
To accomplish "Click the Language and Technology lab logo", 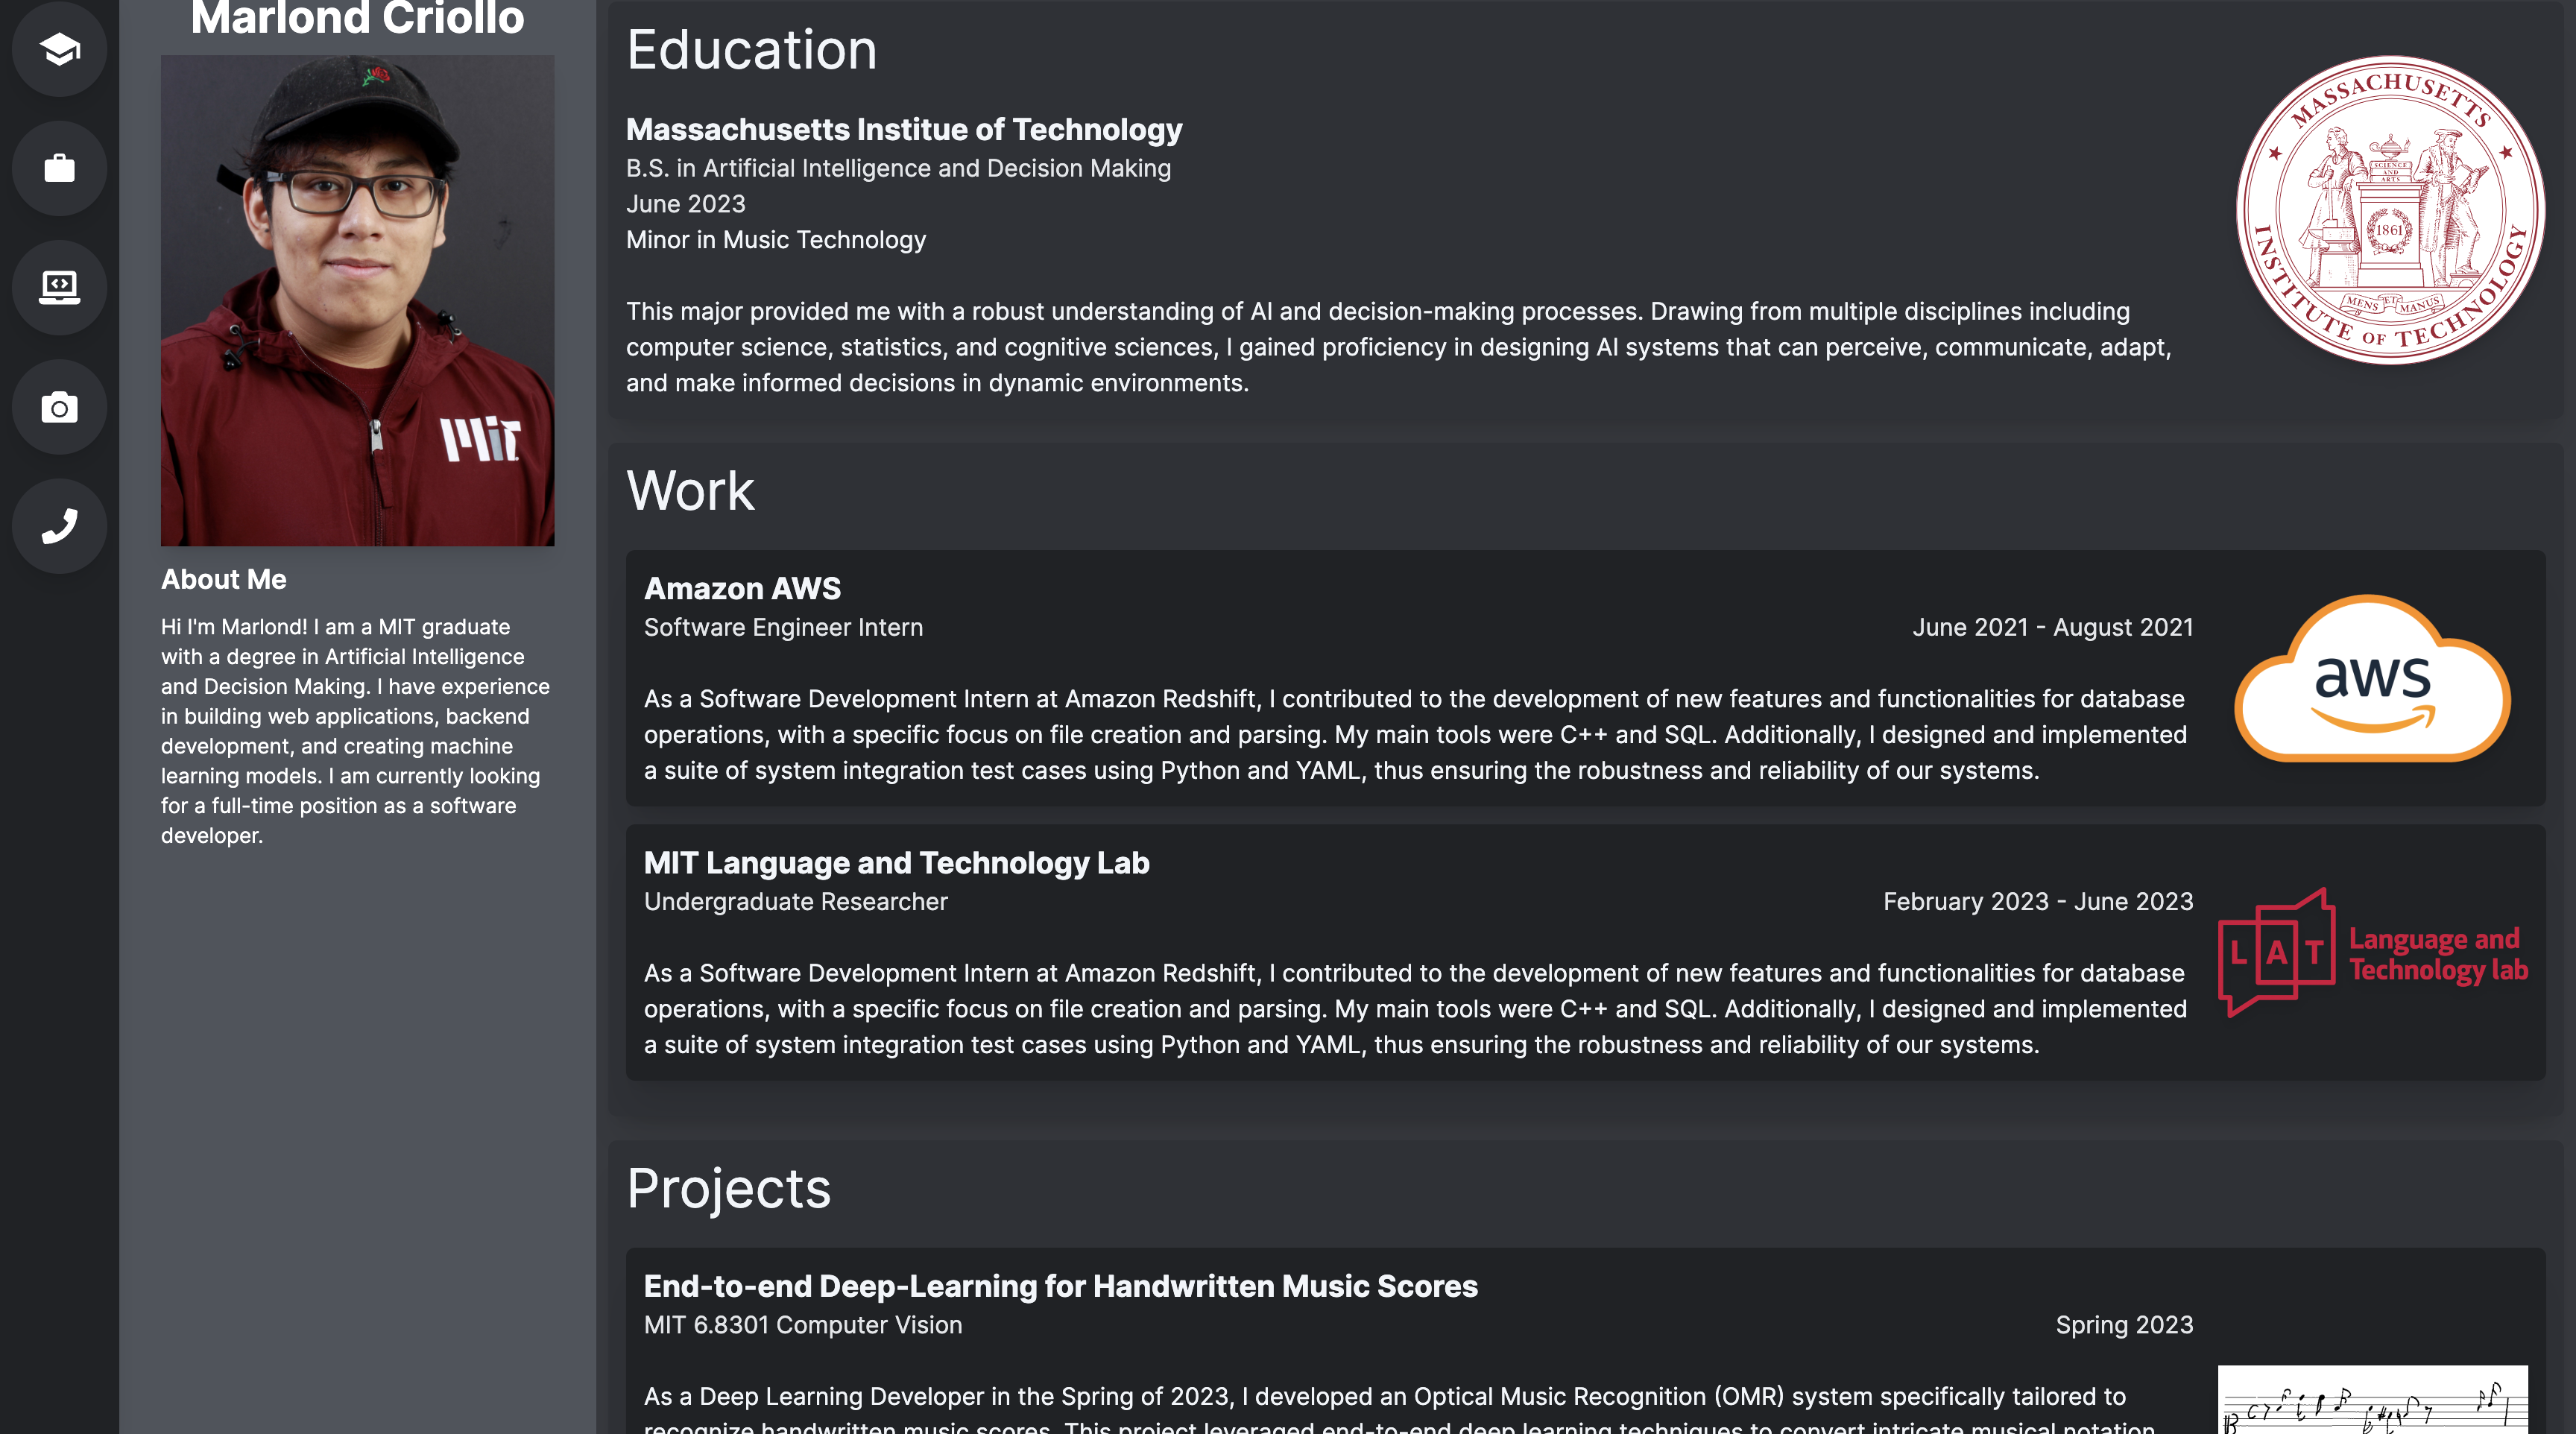I will (x=2373, y=953).
